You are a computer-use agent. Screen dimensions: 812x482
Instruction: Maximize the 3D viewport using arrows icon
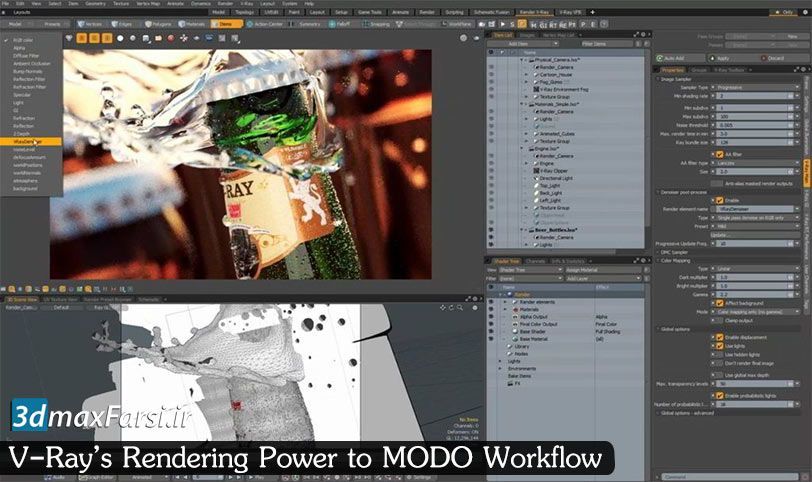pos(468,299)
